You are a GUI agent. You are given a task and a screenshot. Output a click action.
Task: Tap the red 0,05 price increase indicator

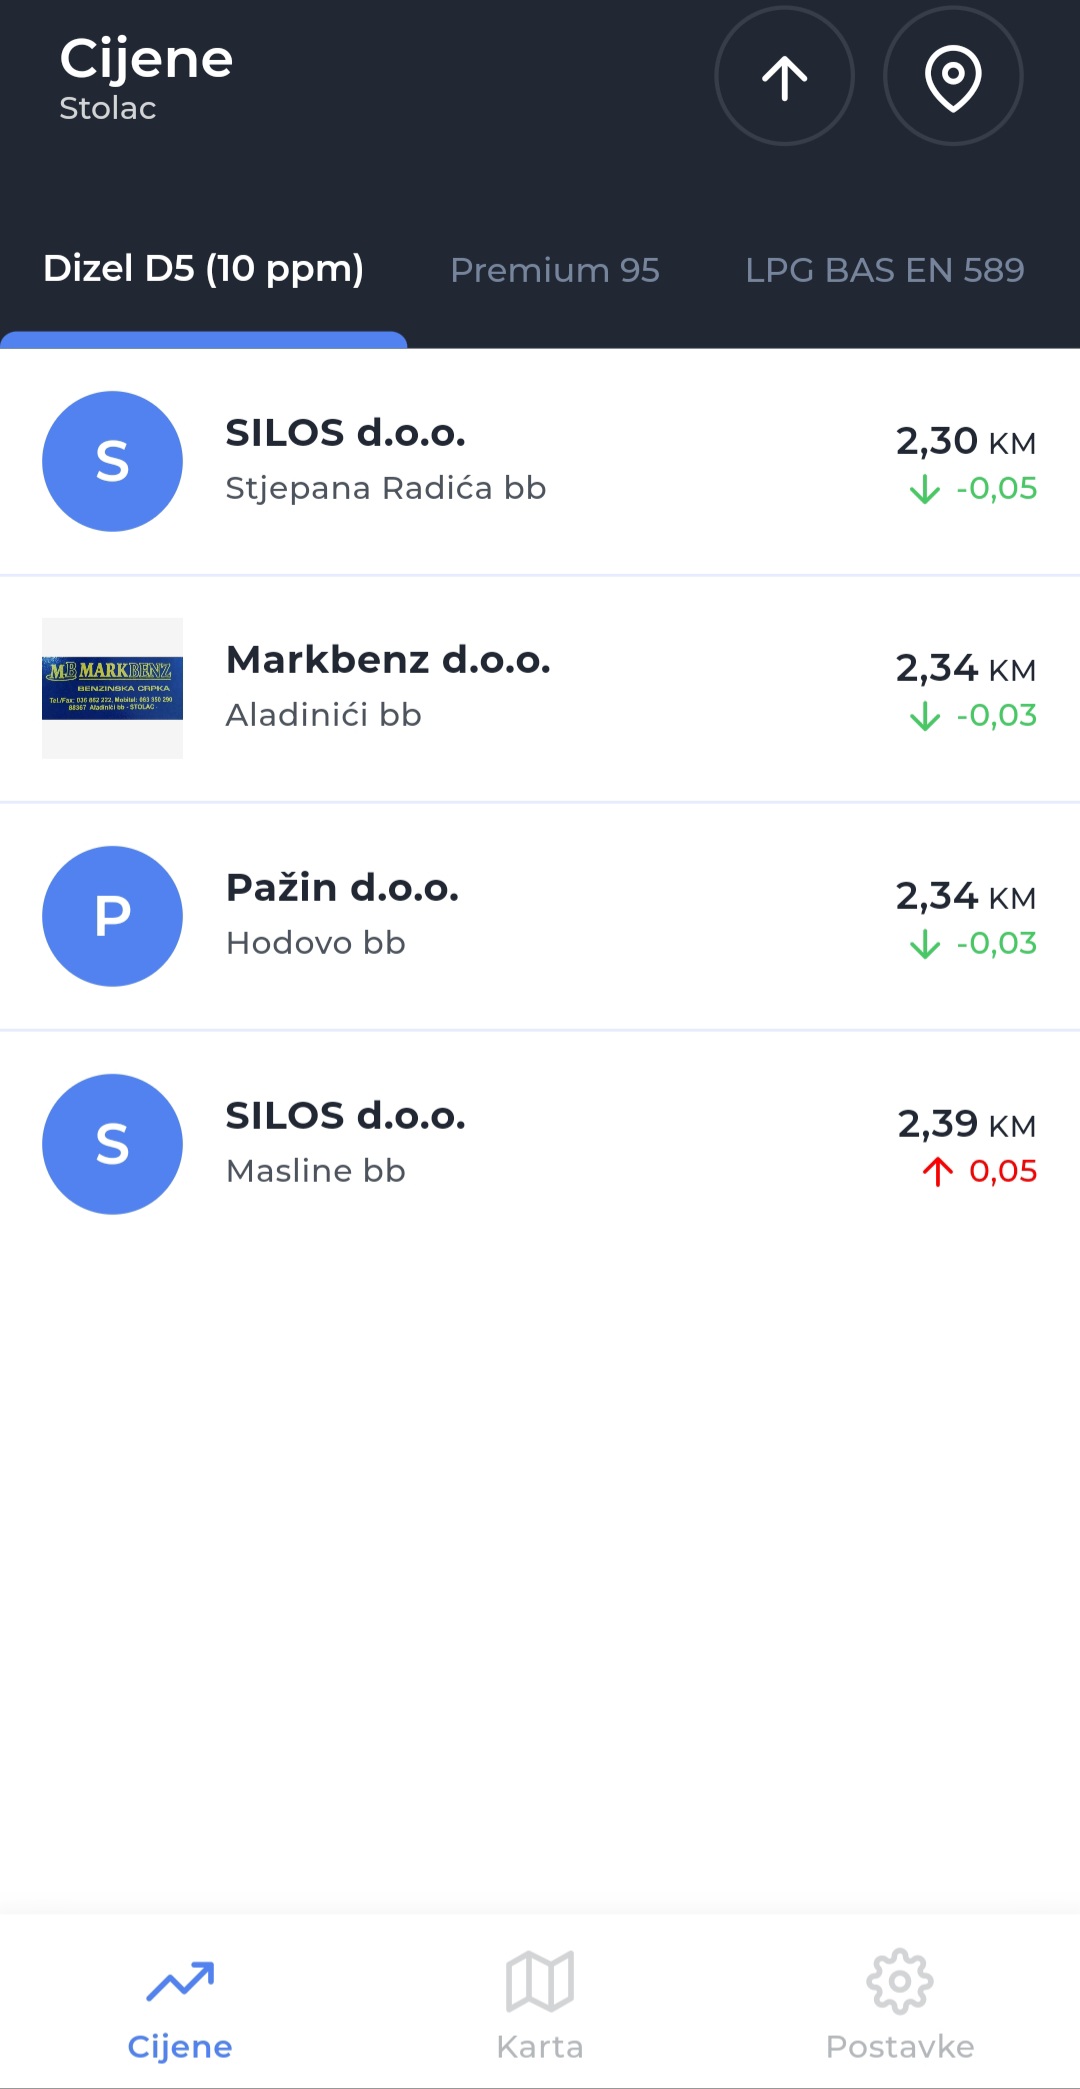pos(980,1171)
